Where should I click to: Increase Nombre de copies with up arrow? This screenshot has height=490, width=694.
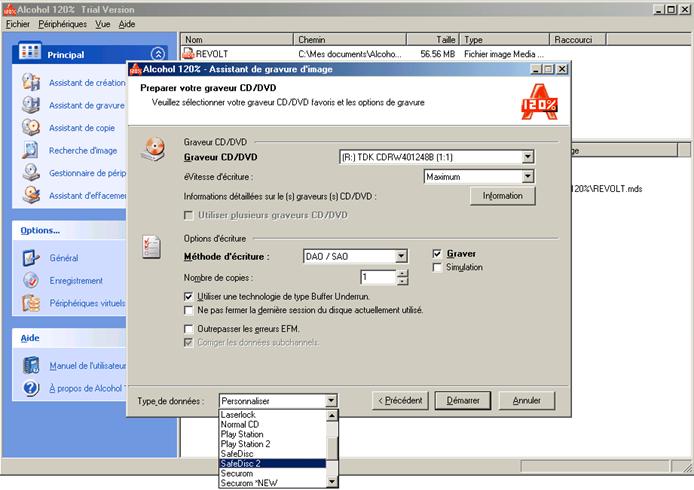(402, 274)
